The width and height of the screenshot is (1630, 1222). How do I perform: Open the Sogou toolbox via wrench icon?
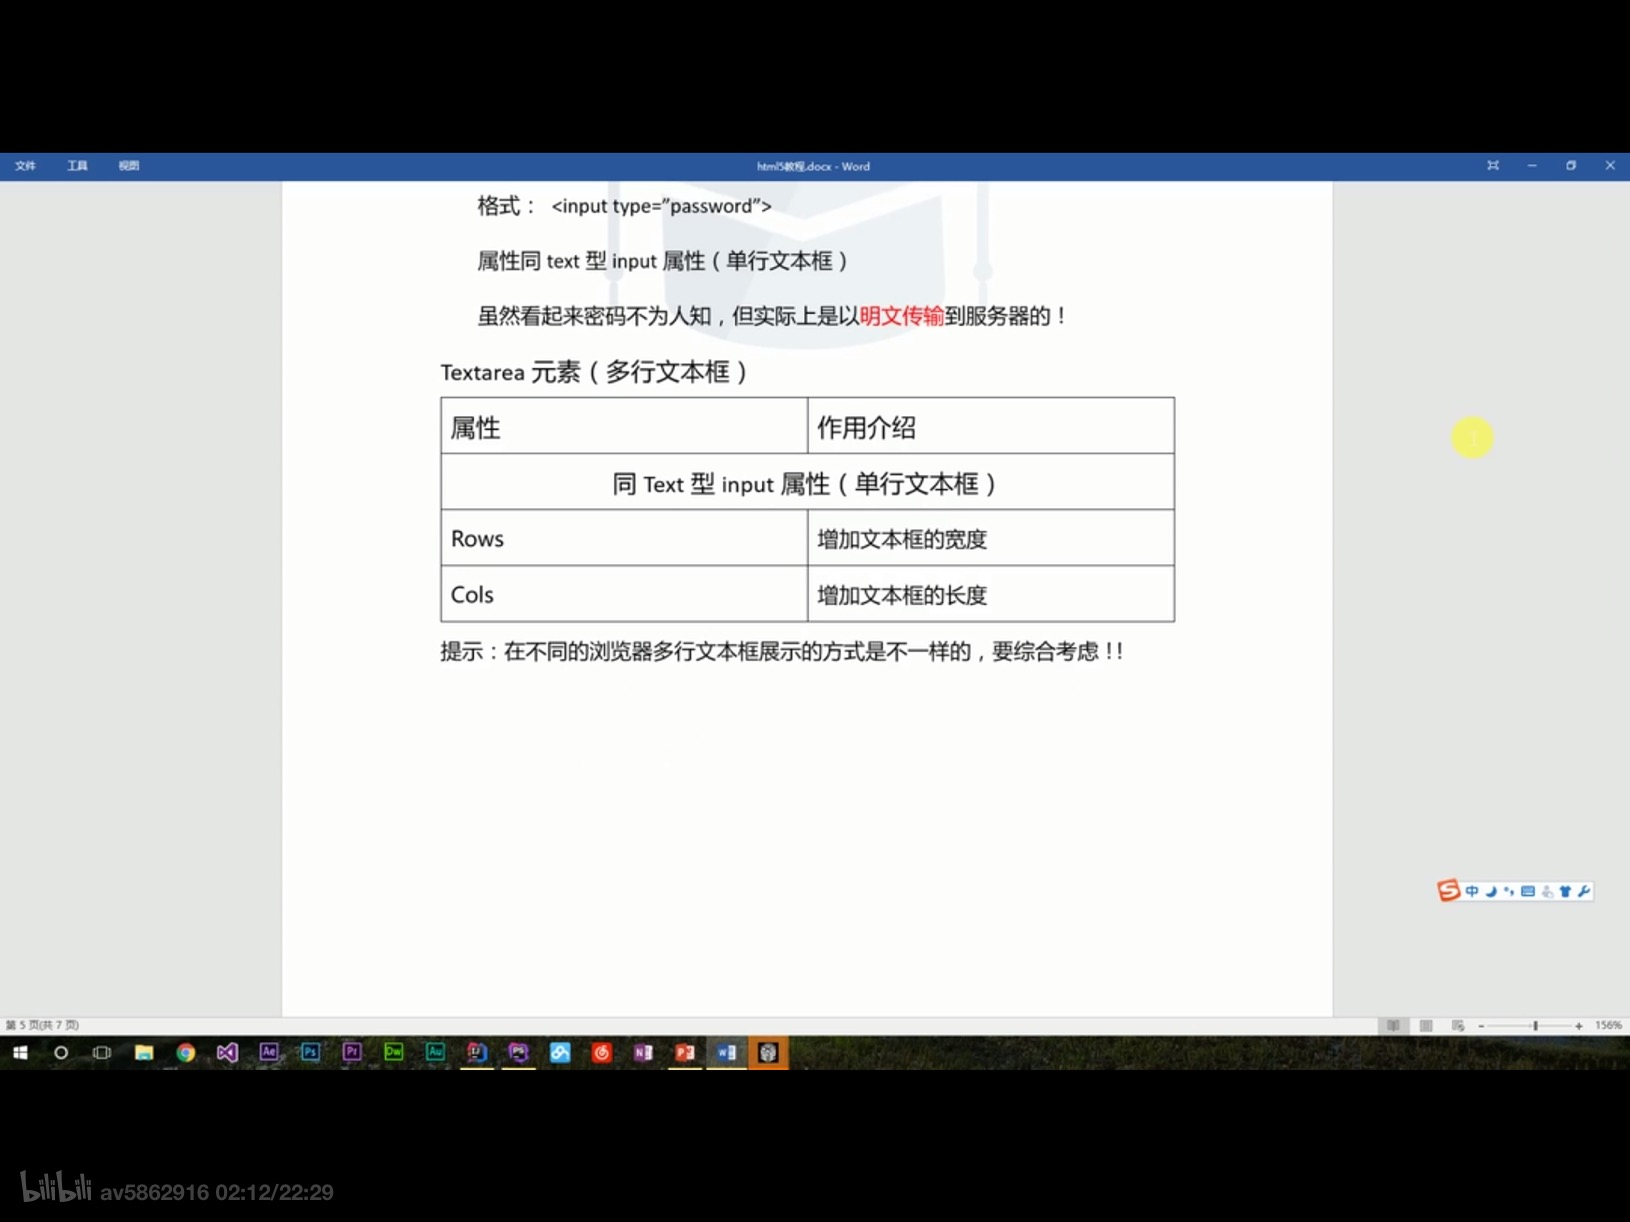click(x=1583, y=891)
